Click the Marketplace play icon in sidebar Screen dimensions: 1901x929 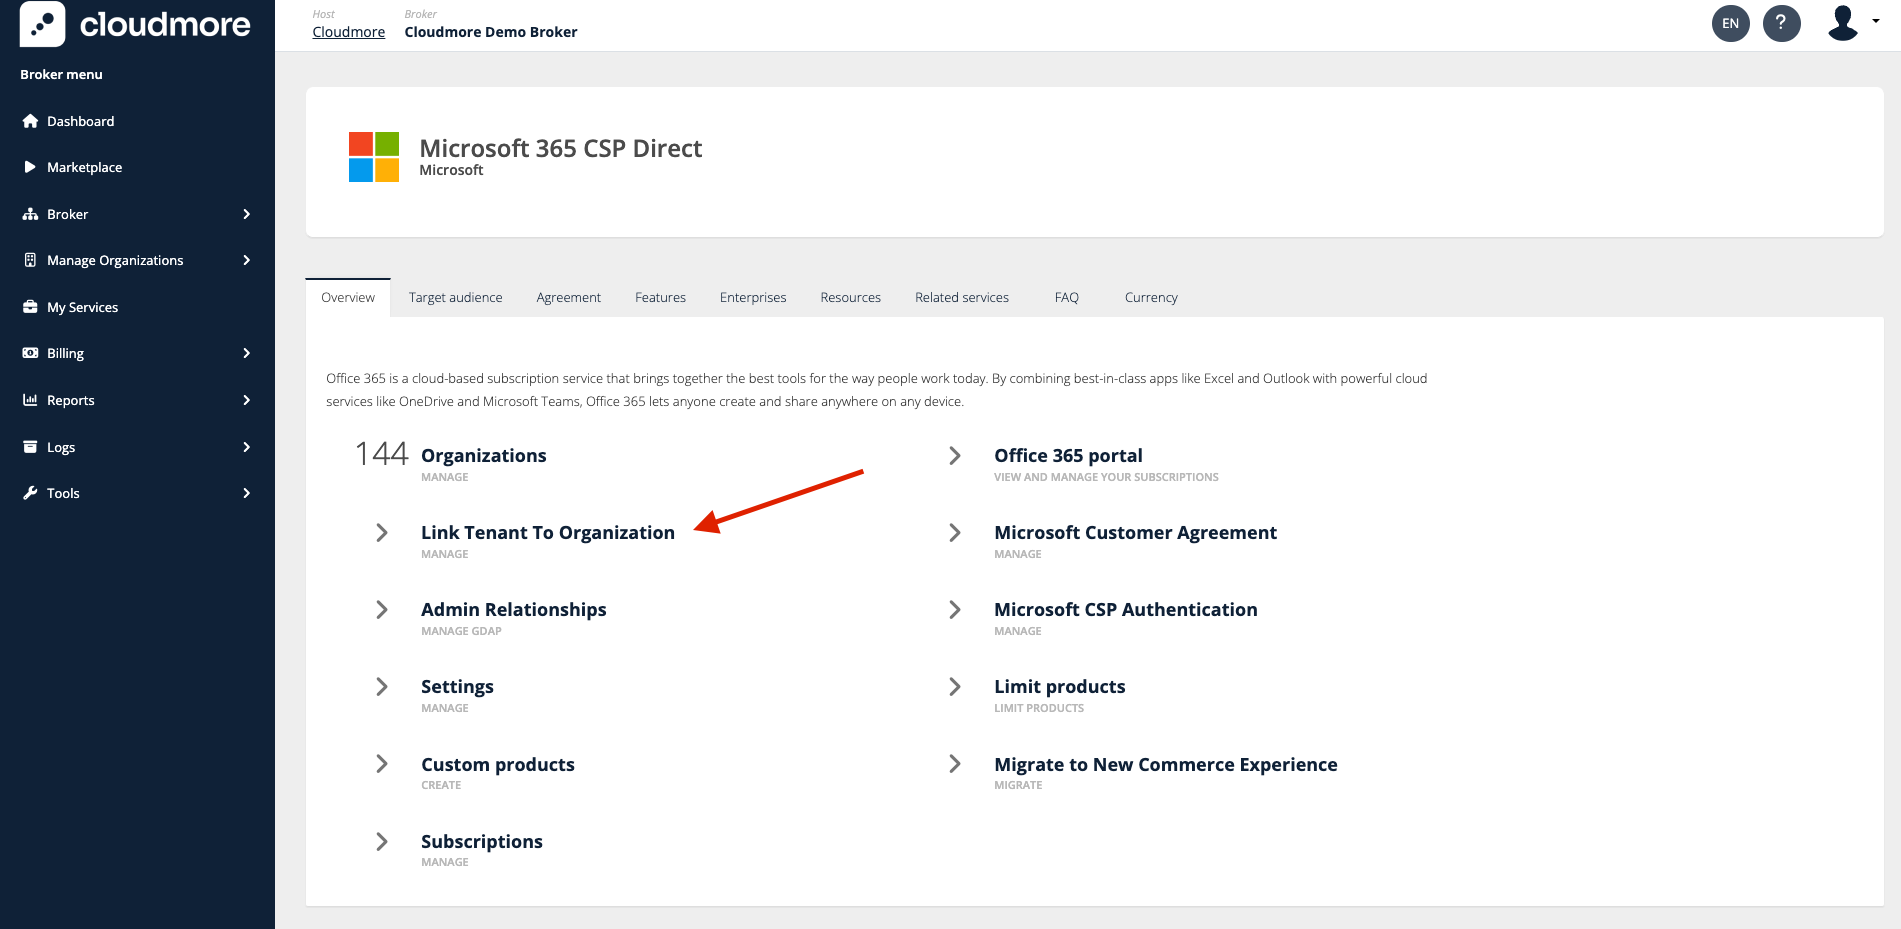30,167
